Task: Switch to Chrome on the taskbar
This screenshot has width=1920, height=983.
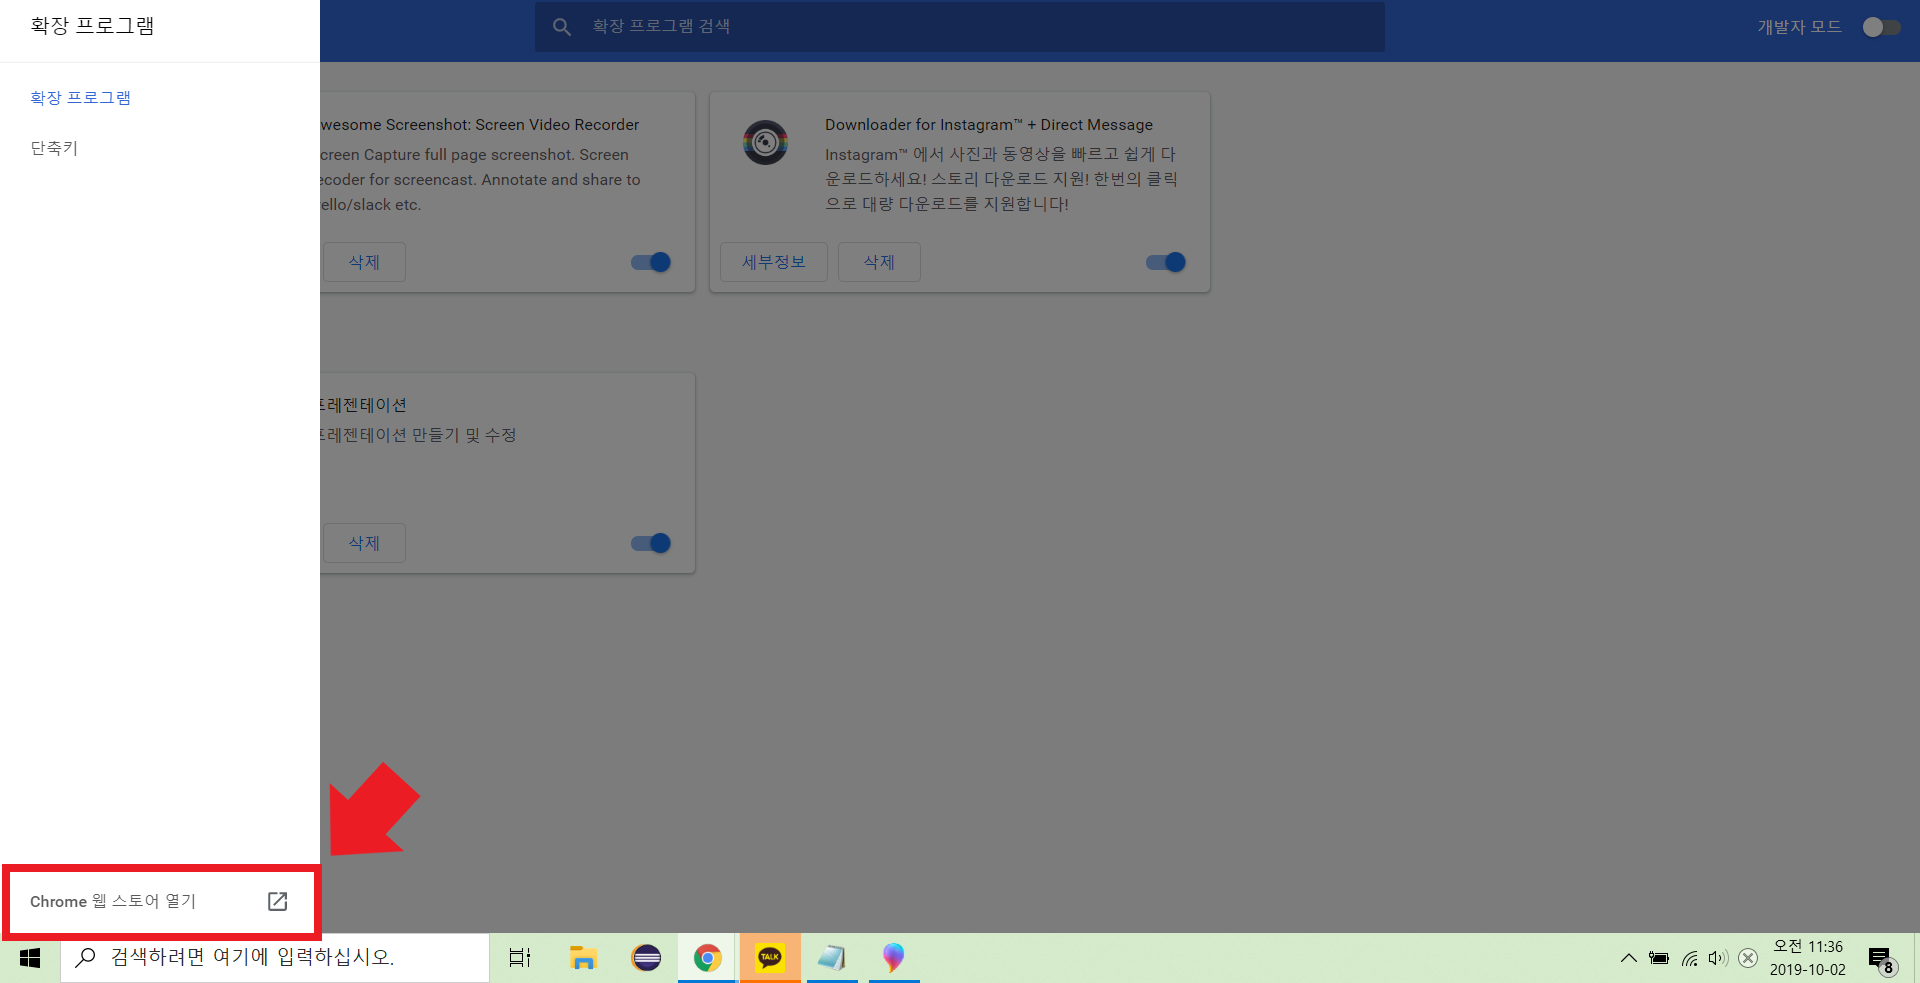Action: (708, 958)
